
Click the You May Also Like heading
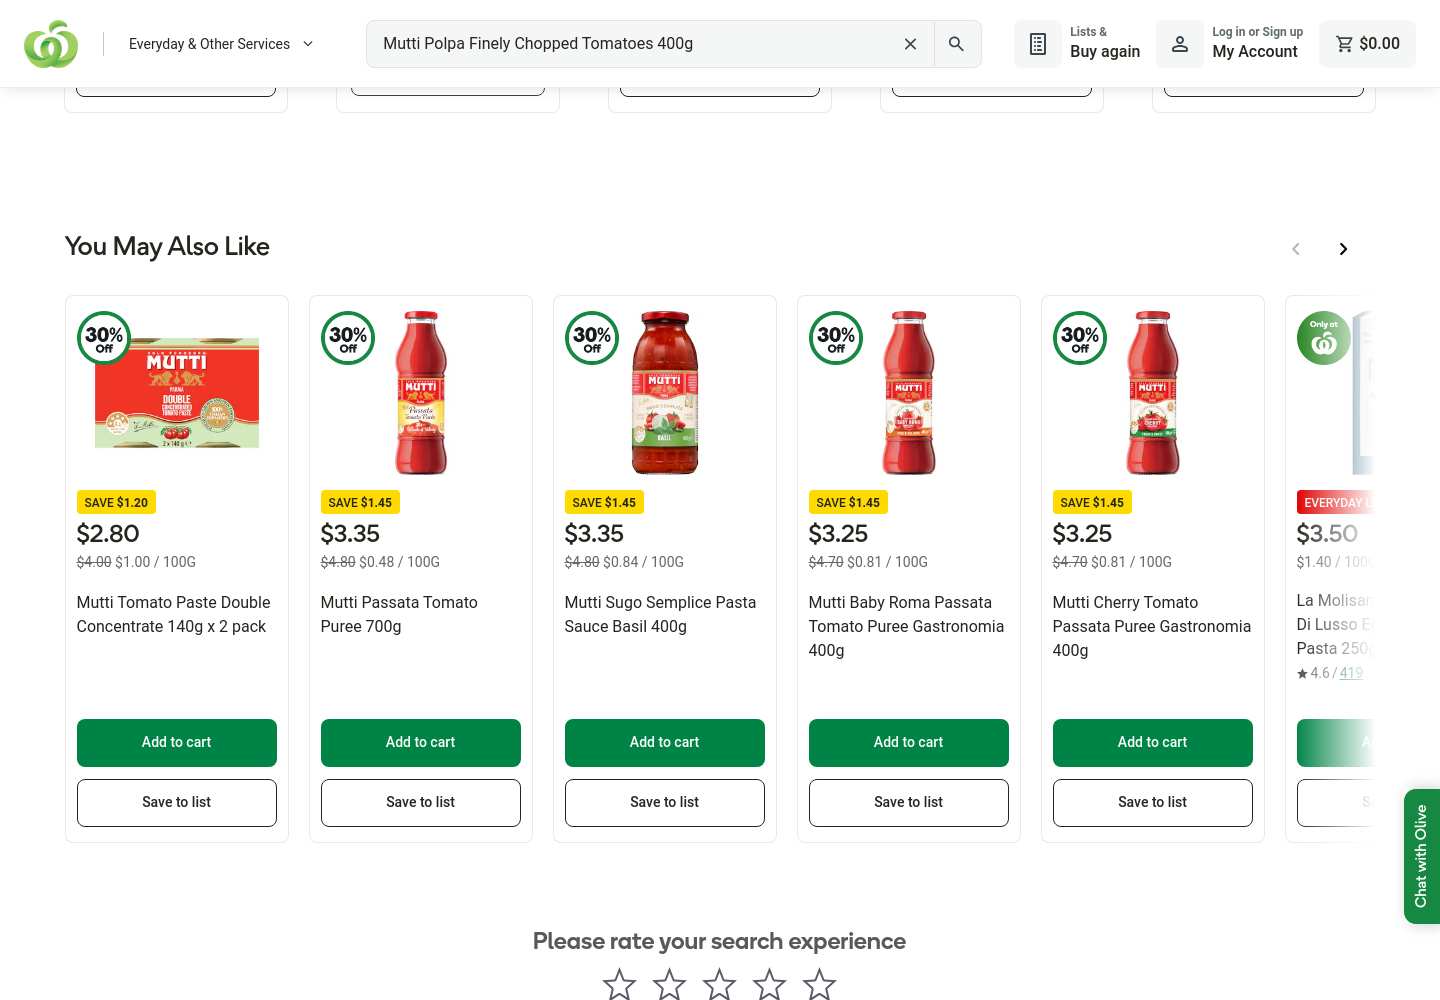[167, 246]
